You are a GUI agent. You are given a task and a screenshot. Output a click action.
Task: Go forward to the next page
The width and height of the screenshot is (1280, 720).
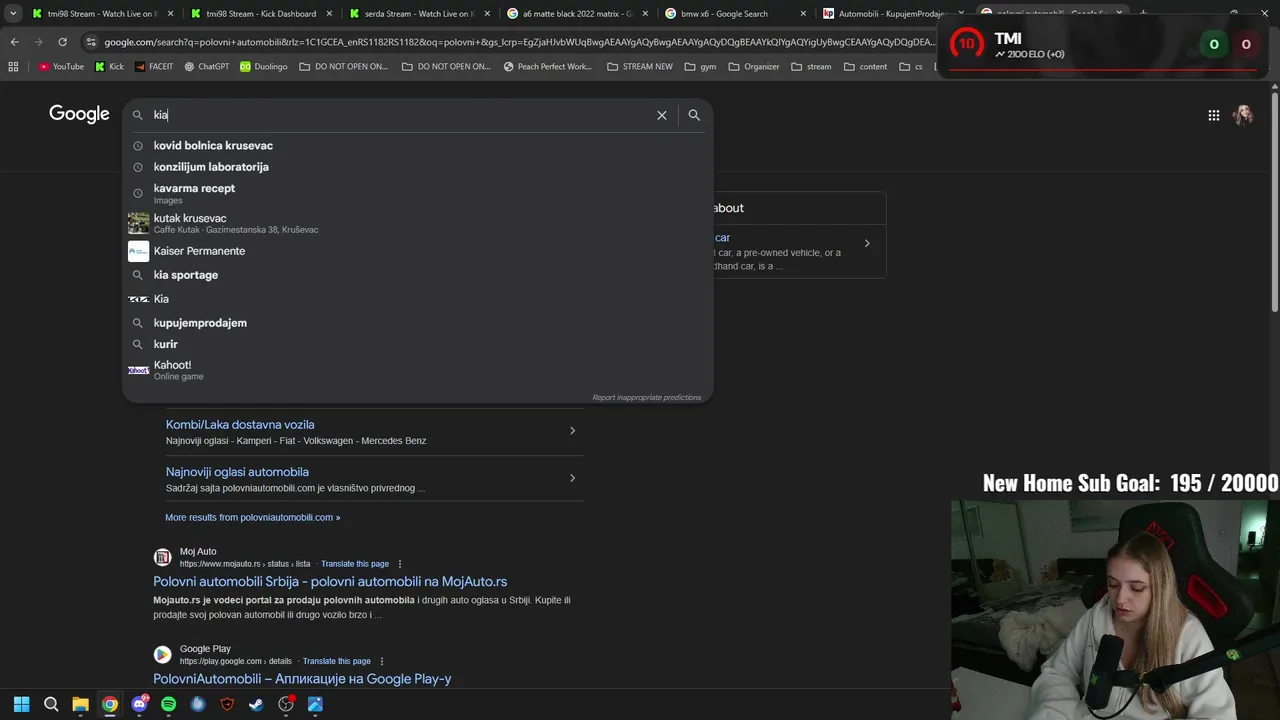tap(38, 42)
